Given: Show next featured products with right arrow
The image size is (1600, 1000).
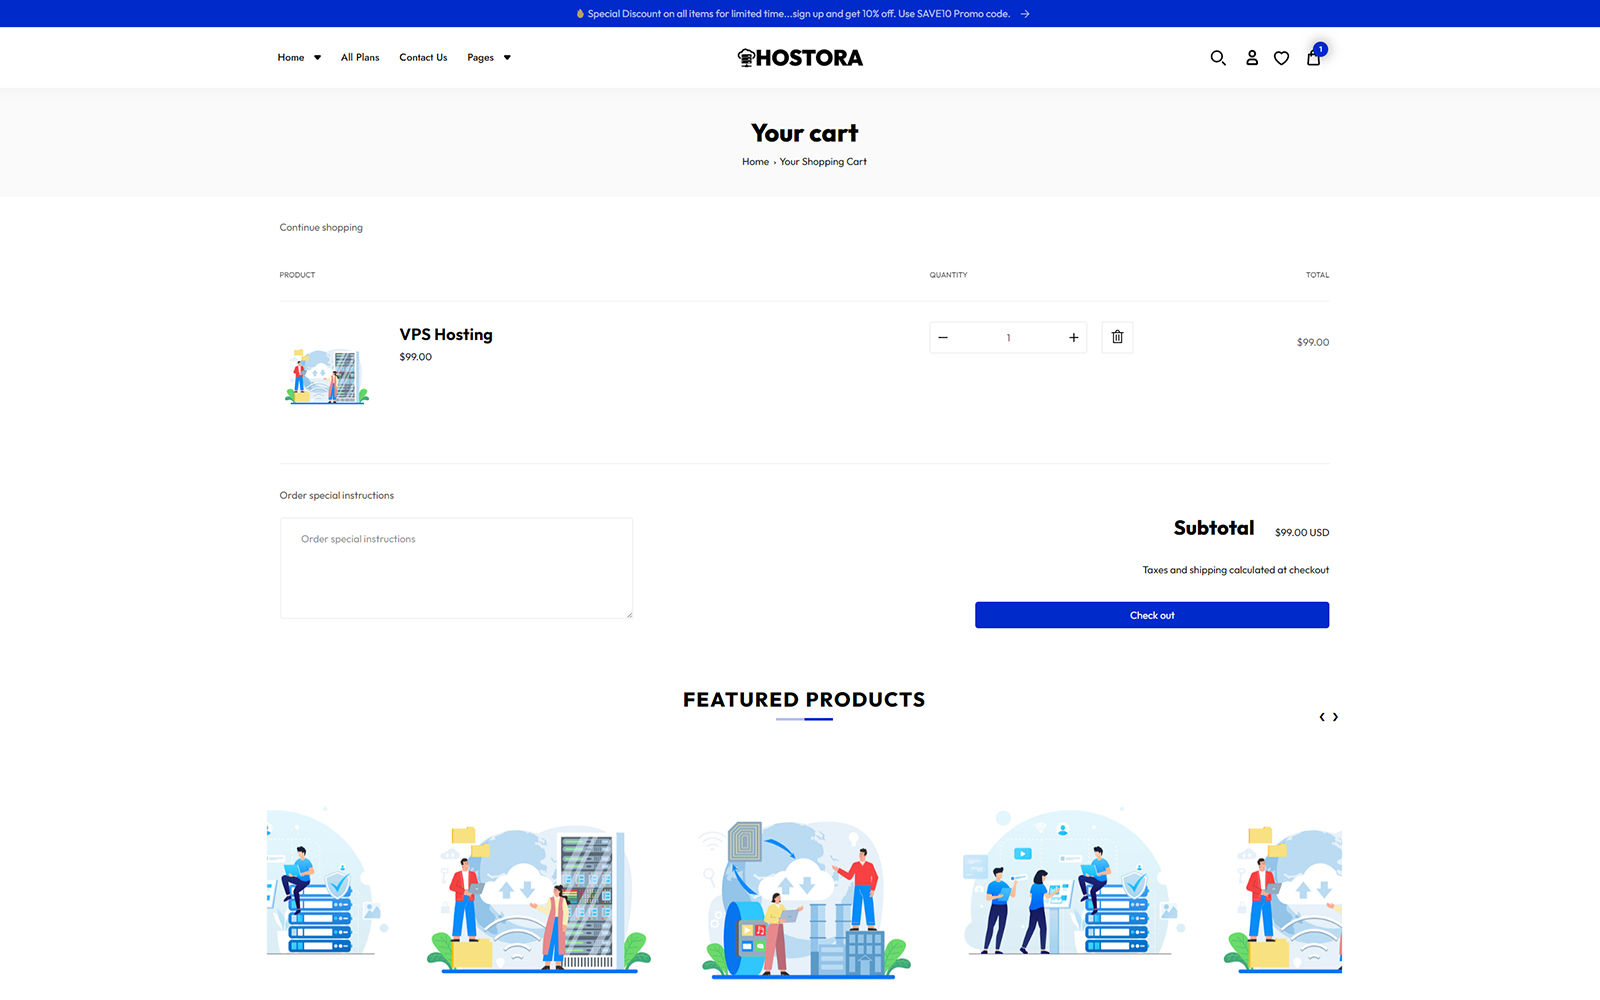Looking at the screenshot, I should tap(1335, 717).
